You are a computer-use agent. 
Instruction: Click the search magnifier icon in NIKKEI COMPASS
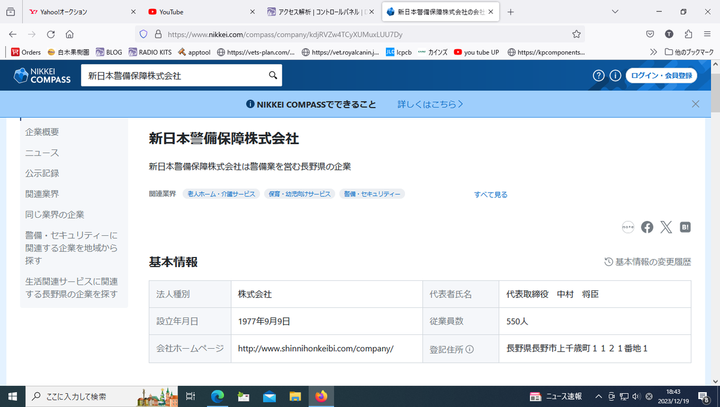pos(273,75)
